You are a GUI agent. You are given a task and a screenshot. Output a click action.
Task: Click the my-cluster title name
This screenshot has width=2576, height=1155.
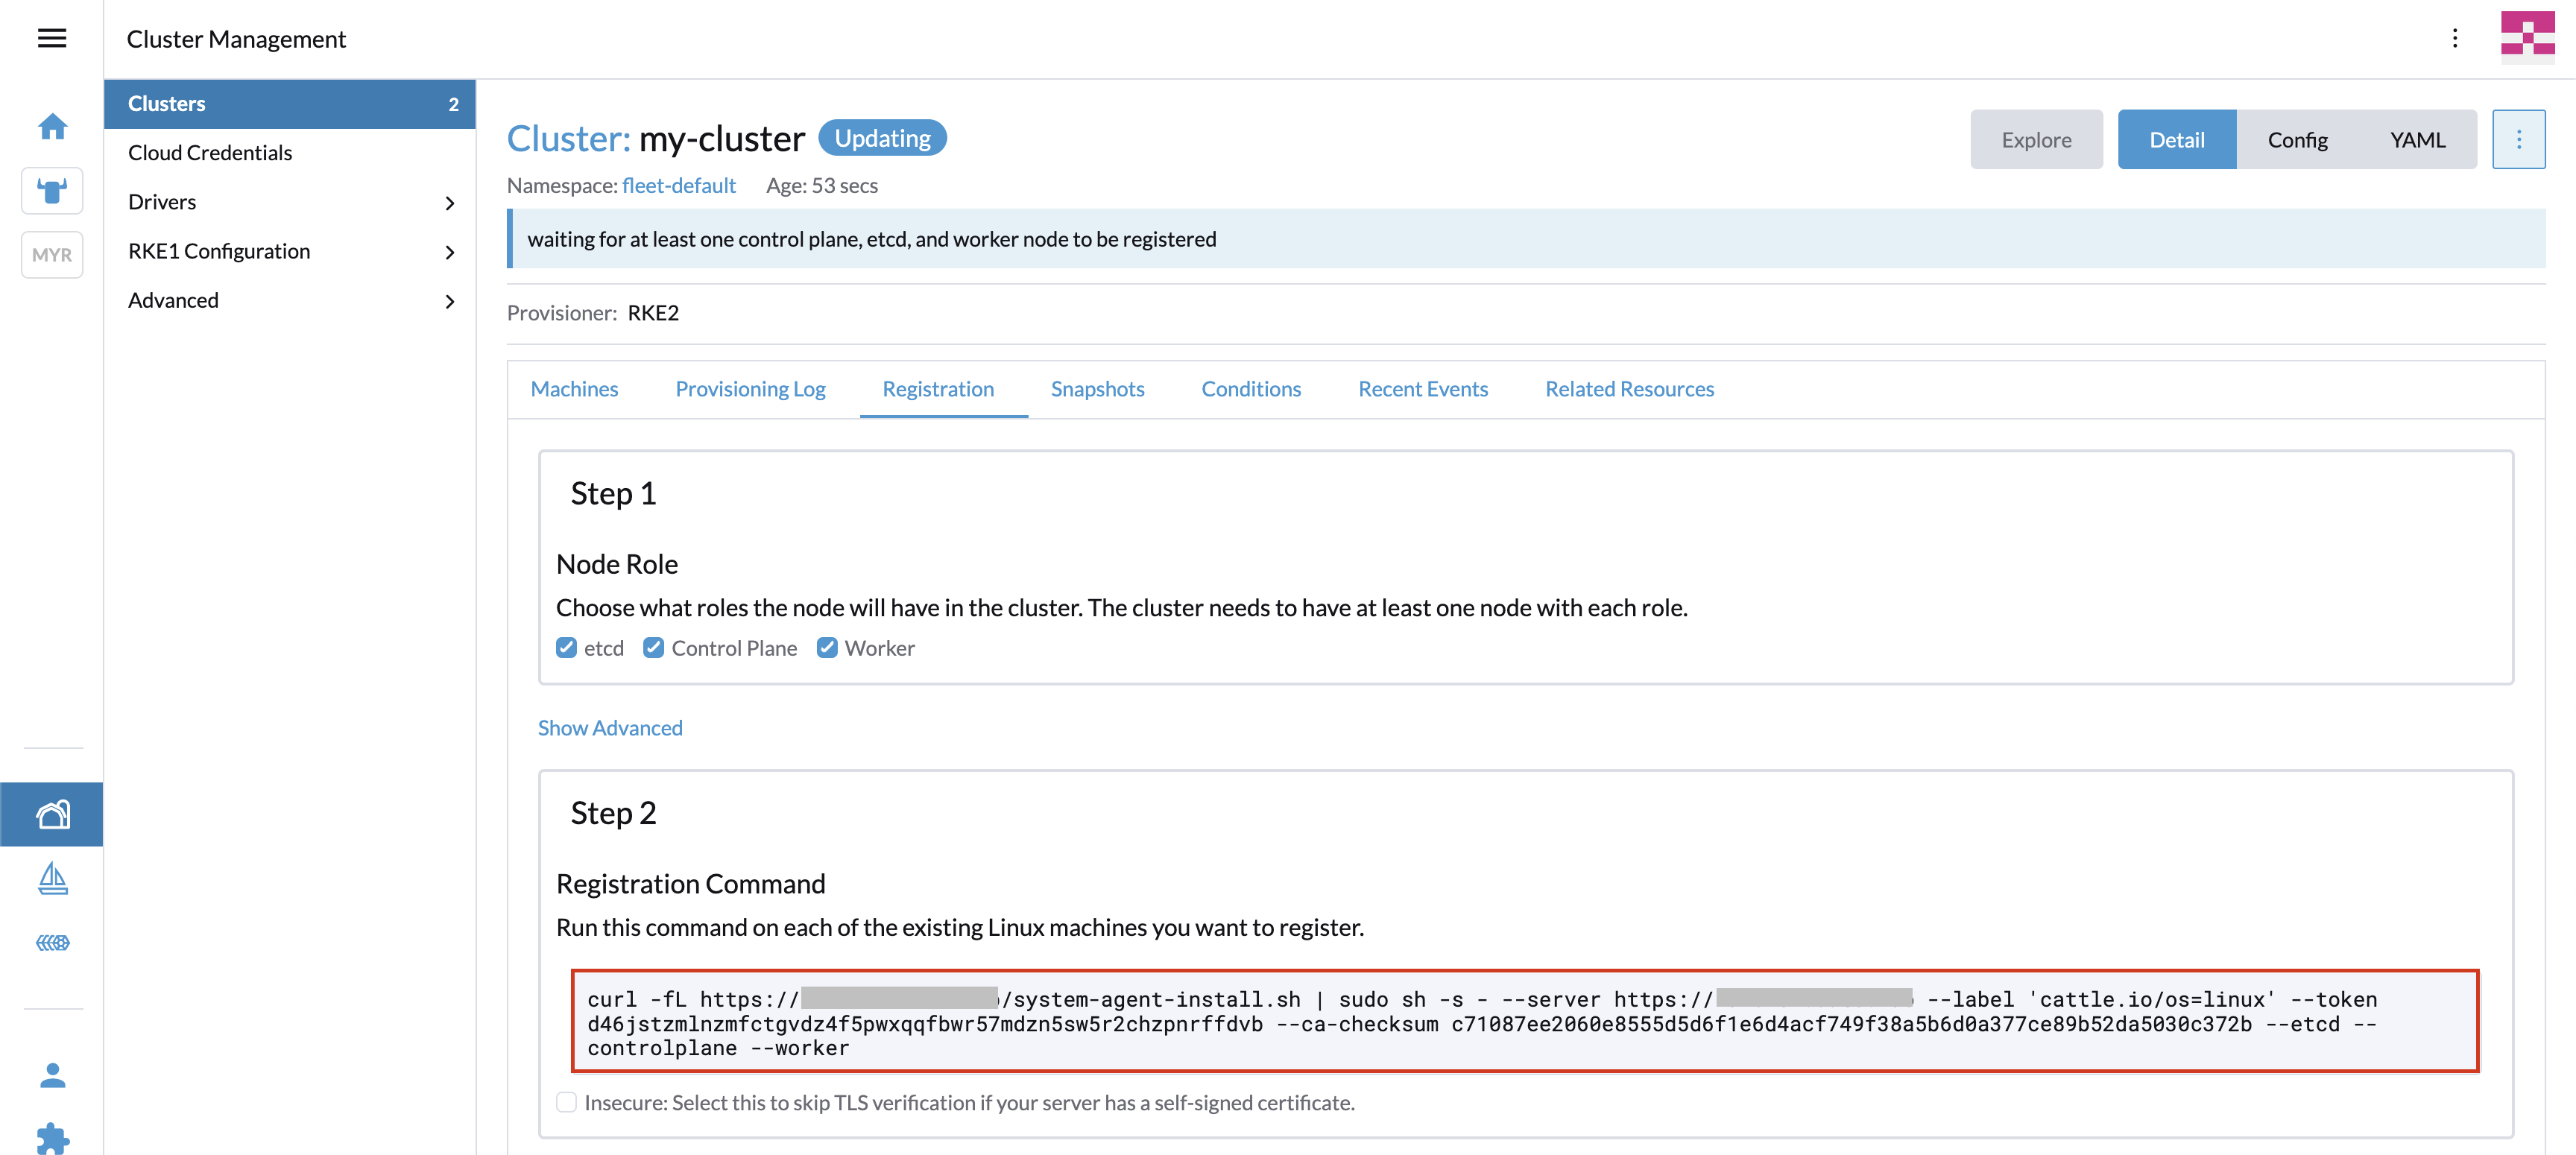(722, 138)
